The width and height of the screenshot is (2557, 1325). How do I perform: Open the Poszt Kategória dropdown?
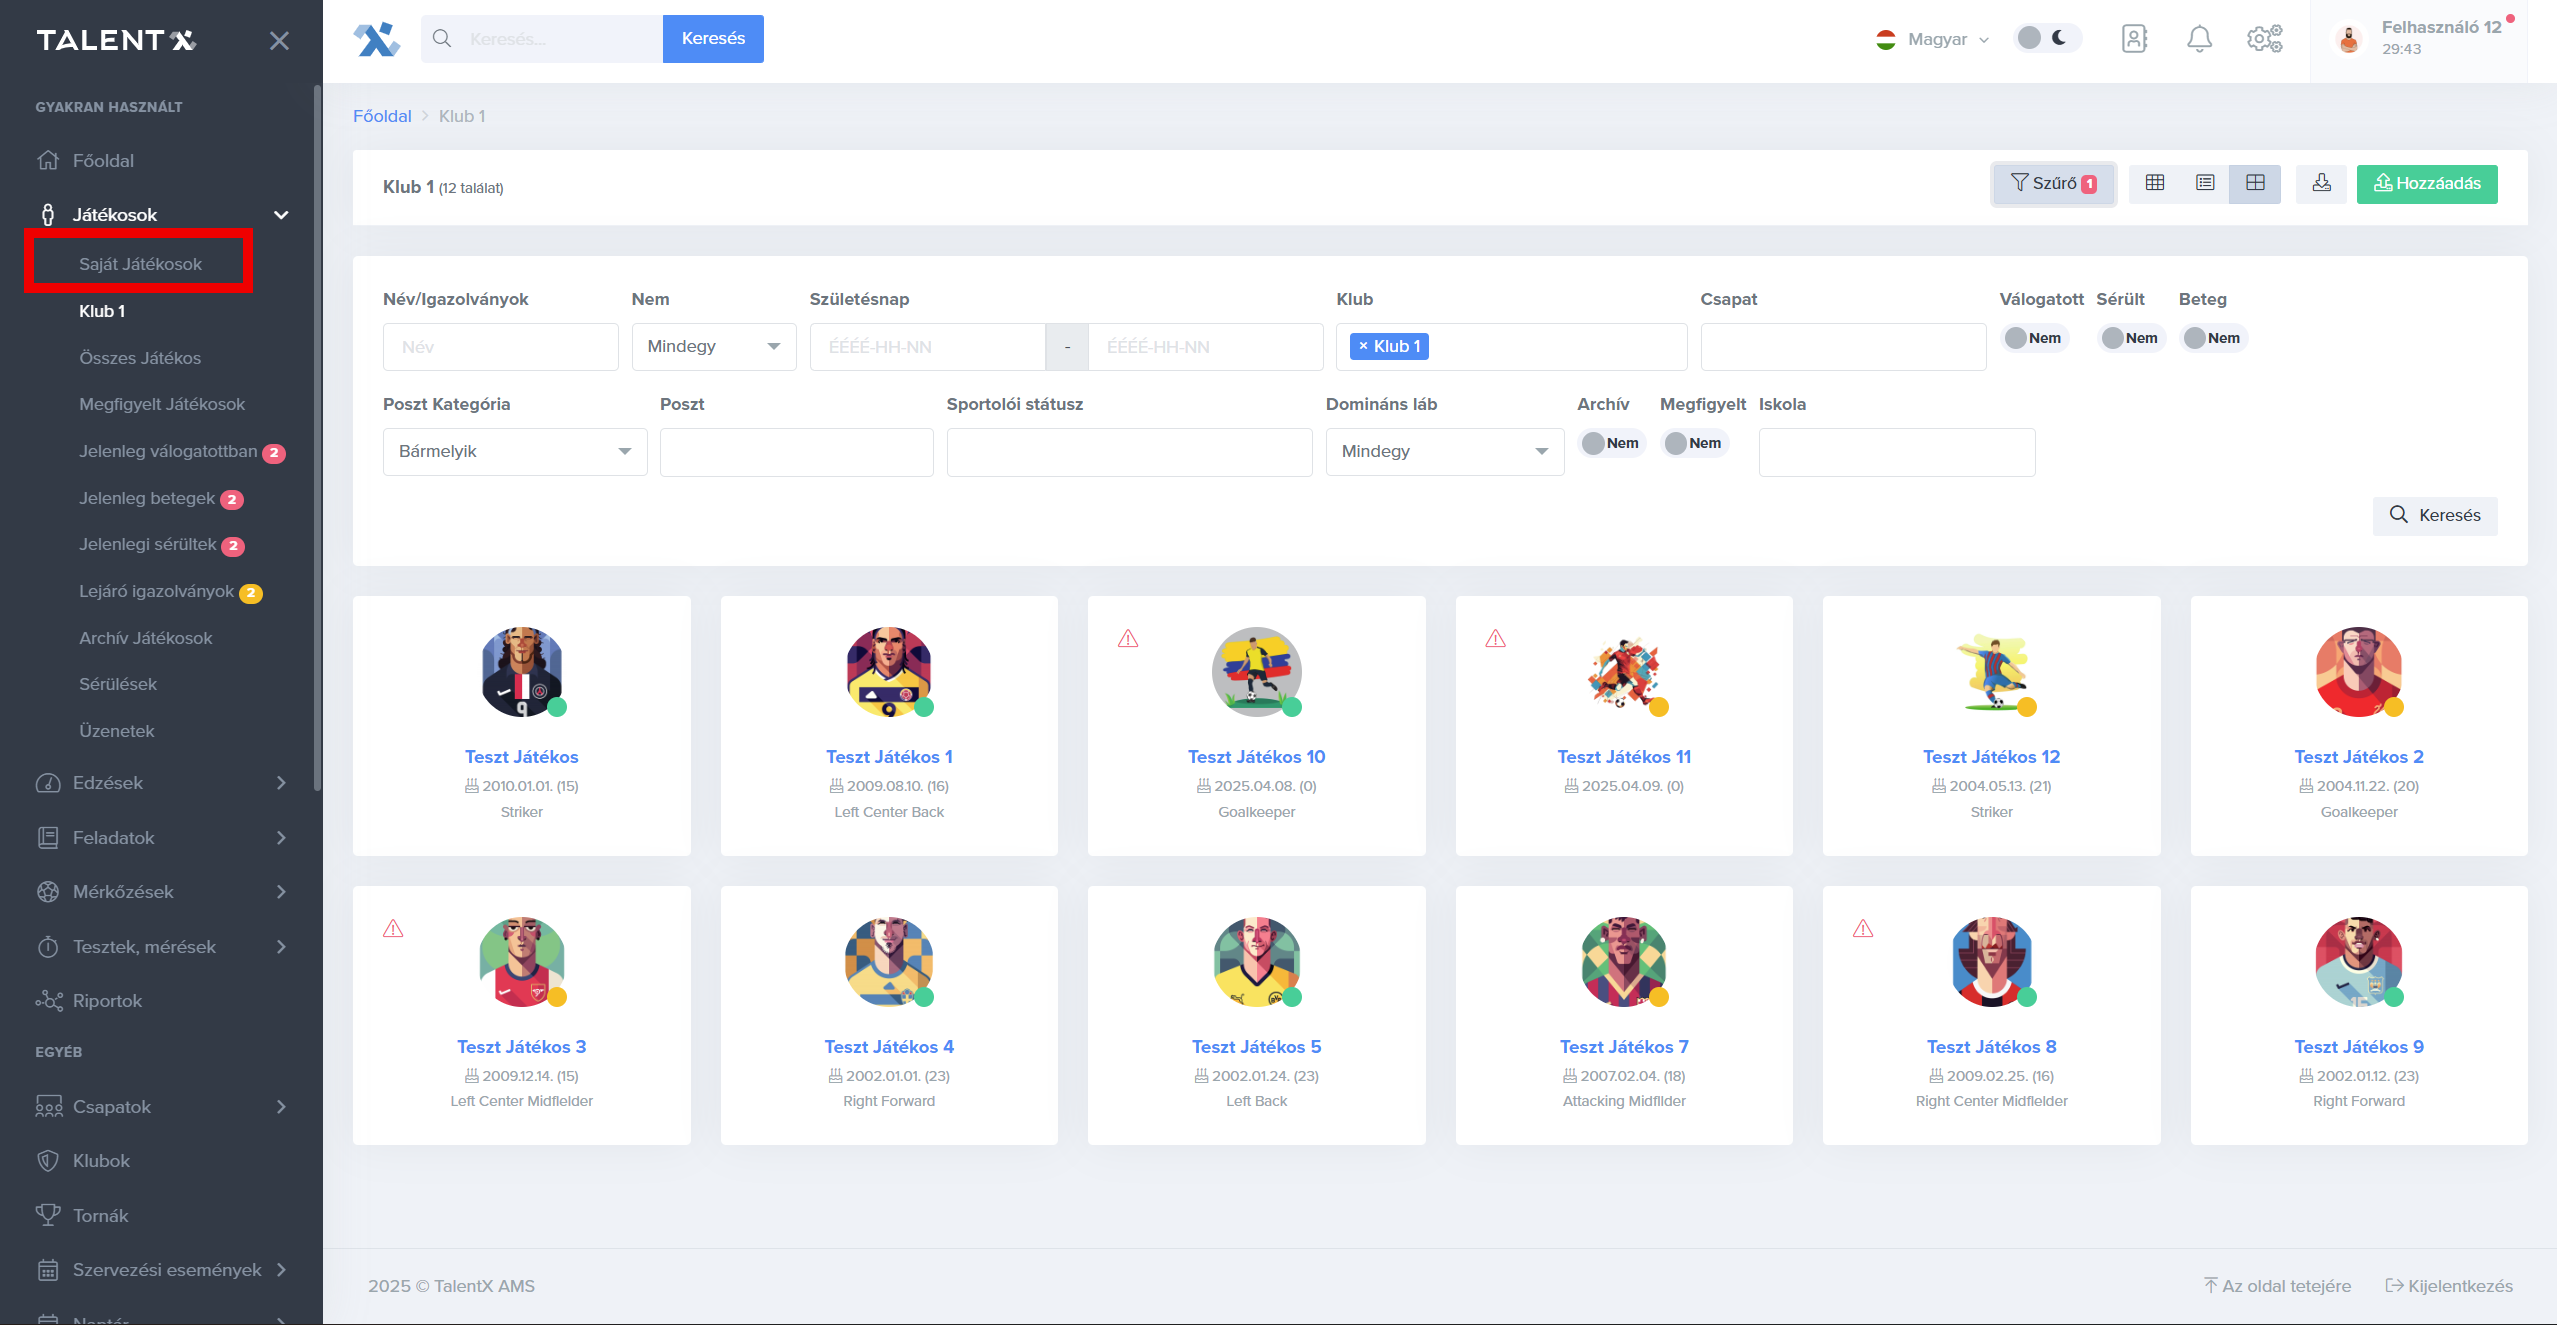click(x=514, y=452)
